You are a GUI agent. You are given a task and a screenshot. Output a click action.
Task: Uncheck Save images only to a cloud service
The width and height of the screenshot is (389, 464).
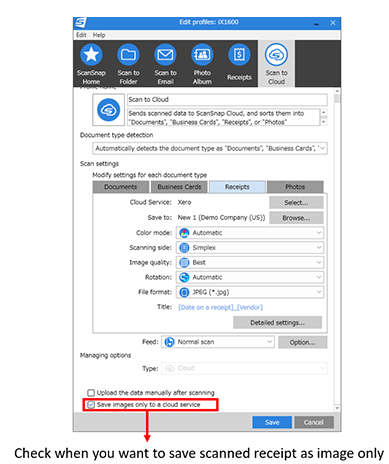[x=91, y=405]
